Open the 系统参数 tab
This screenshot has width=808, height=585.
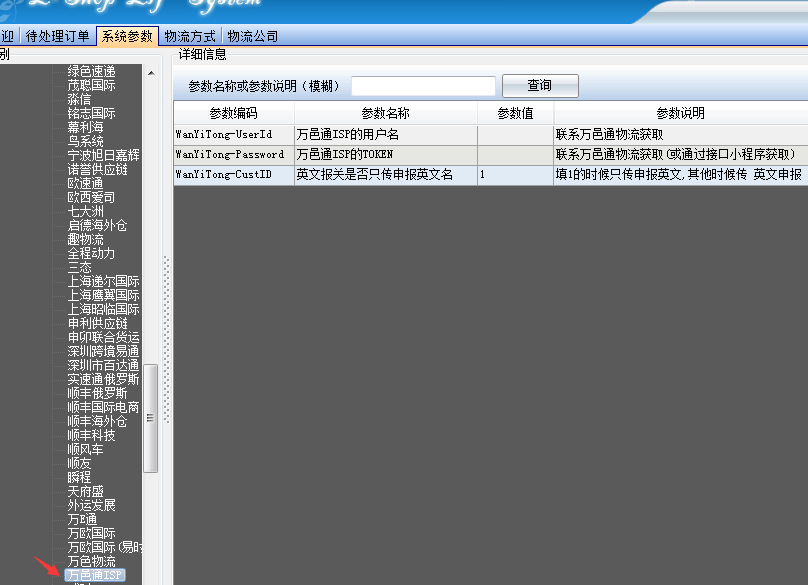pos(127,36)
